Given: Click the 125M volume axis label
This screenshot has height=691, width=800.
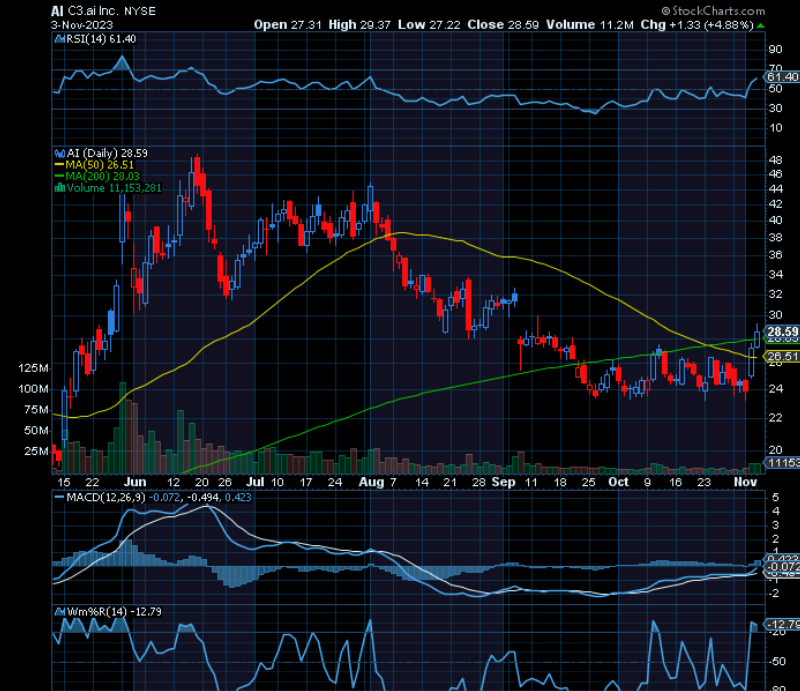Looking at the screenshot, I should 32,370.
